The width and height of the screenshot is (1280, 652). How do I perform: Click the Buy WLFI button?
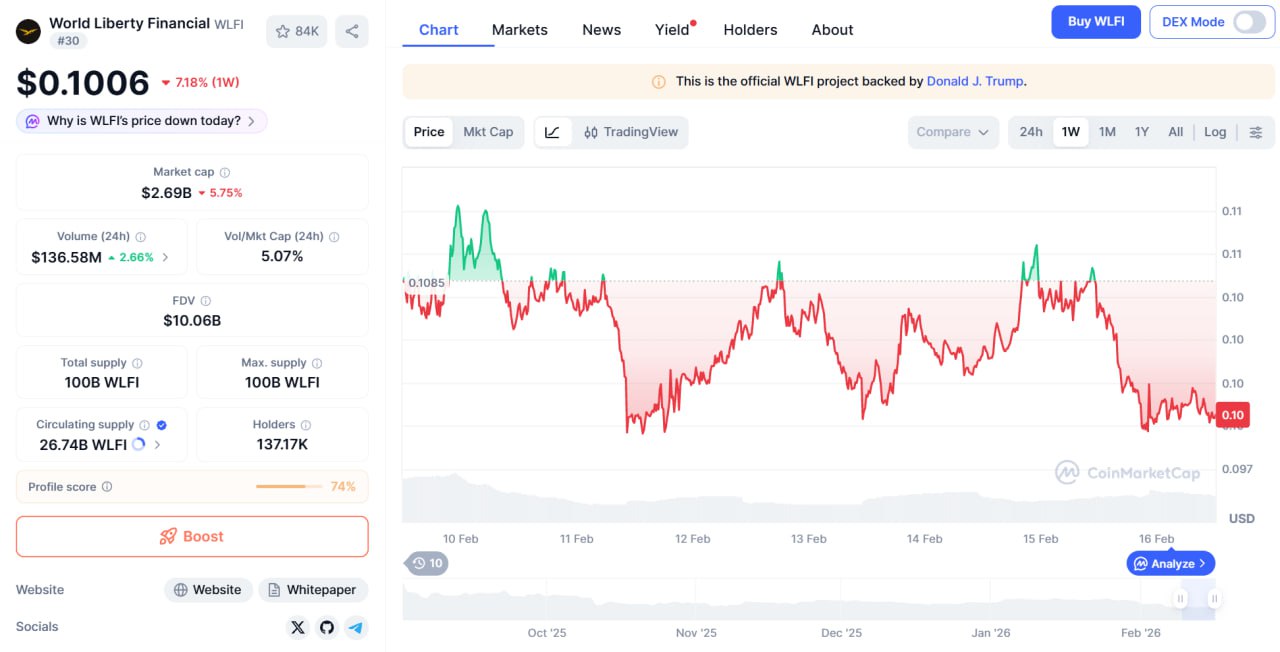click(1095, 22)
